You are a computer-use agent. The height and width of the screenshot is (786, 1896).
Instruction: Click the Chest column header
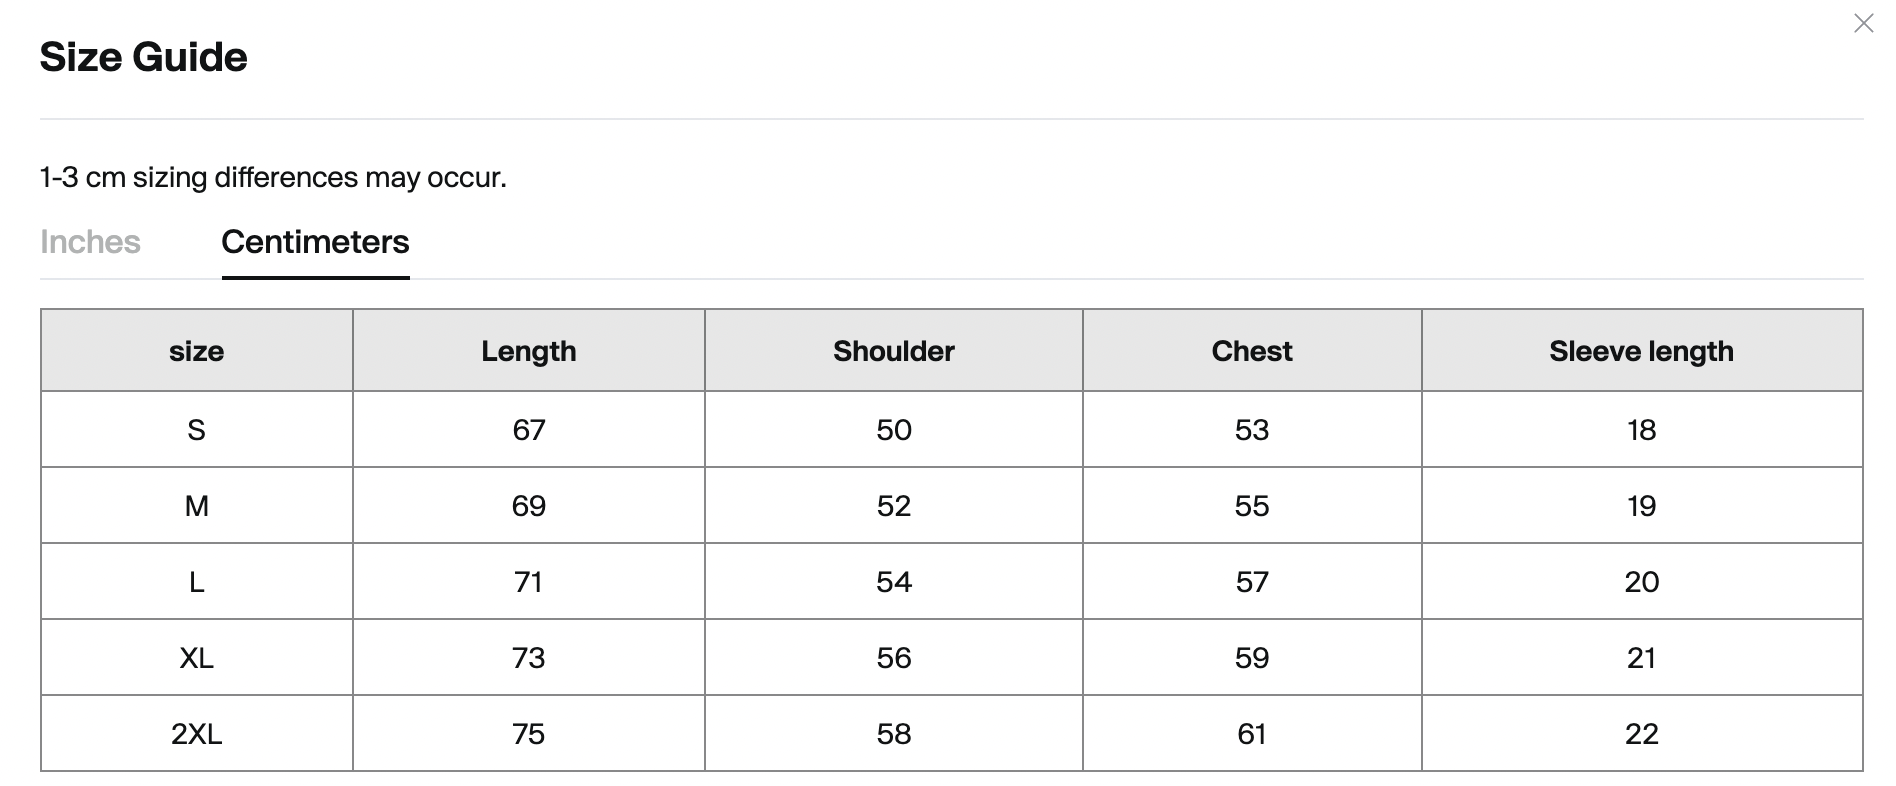[x=1252, y=351]
